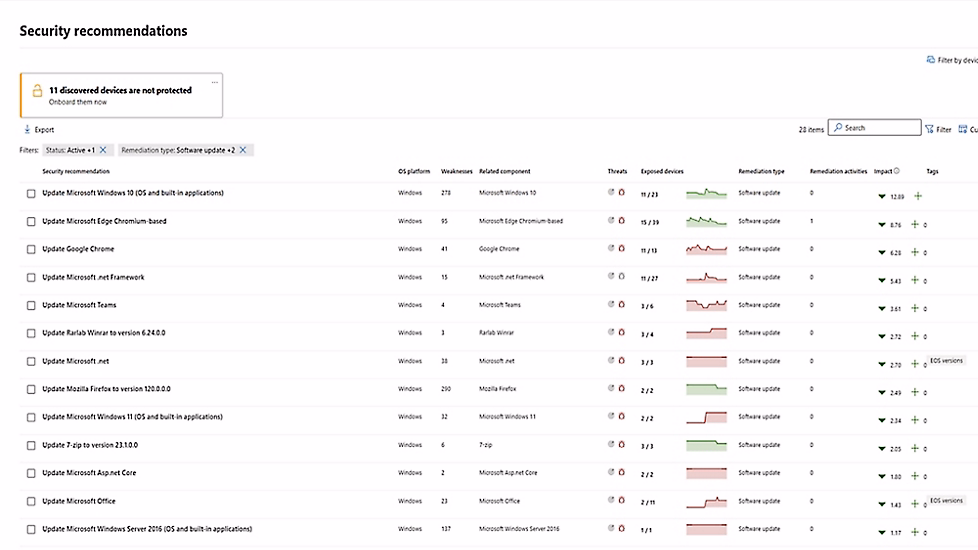The height and width of the screenshot is (550, 978).
Task: Click EOS versions tag on Update Microsoft Office
Action: tap(946, 500)
